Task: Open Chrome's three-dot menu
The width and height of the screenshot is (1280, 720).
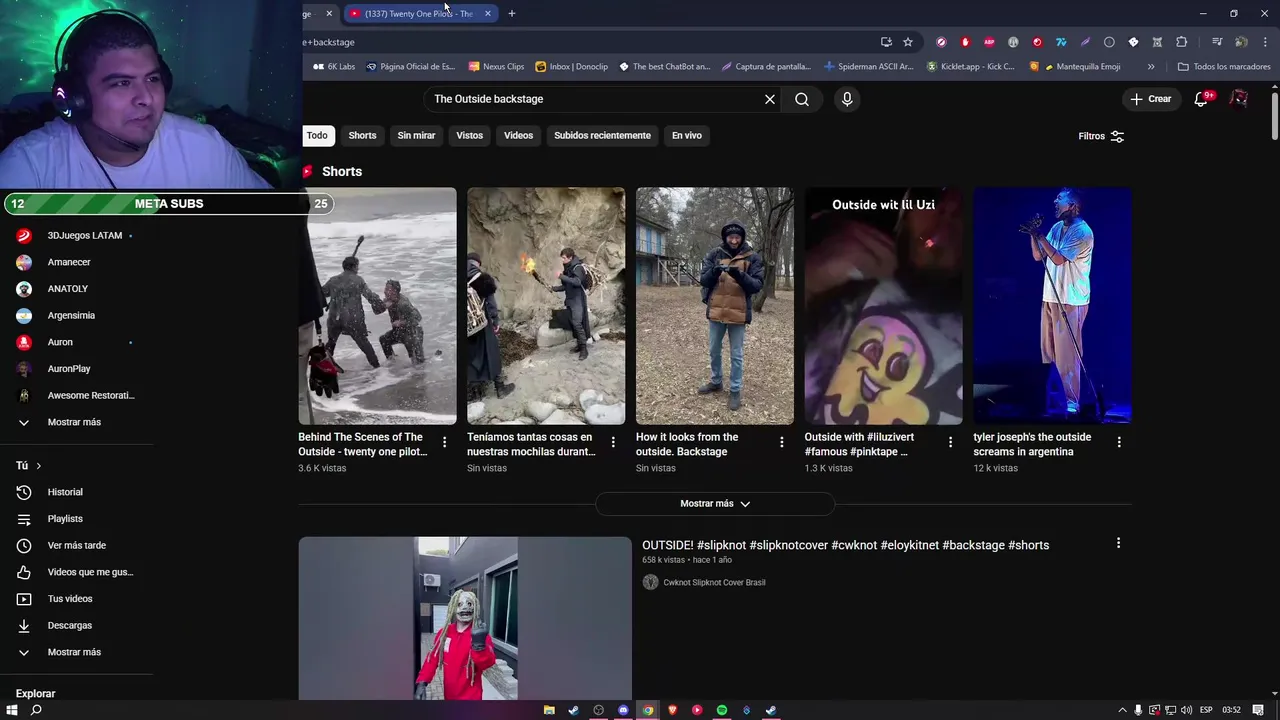Action: tap(1265, 42)
